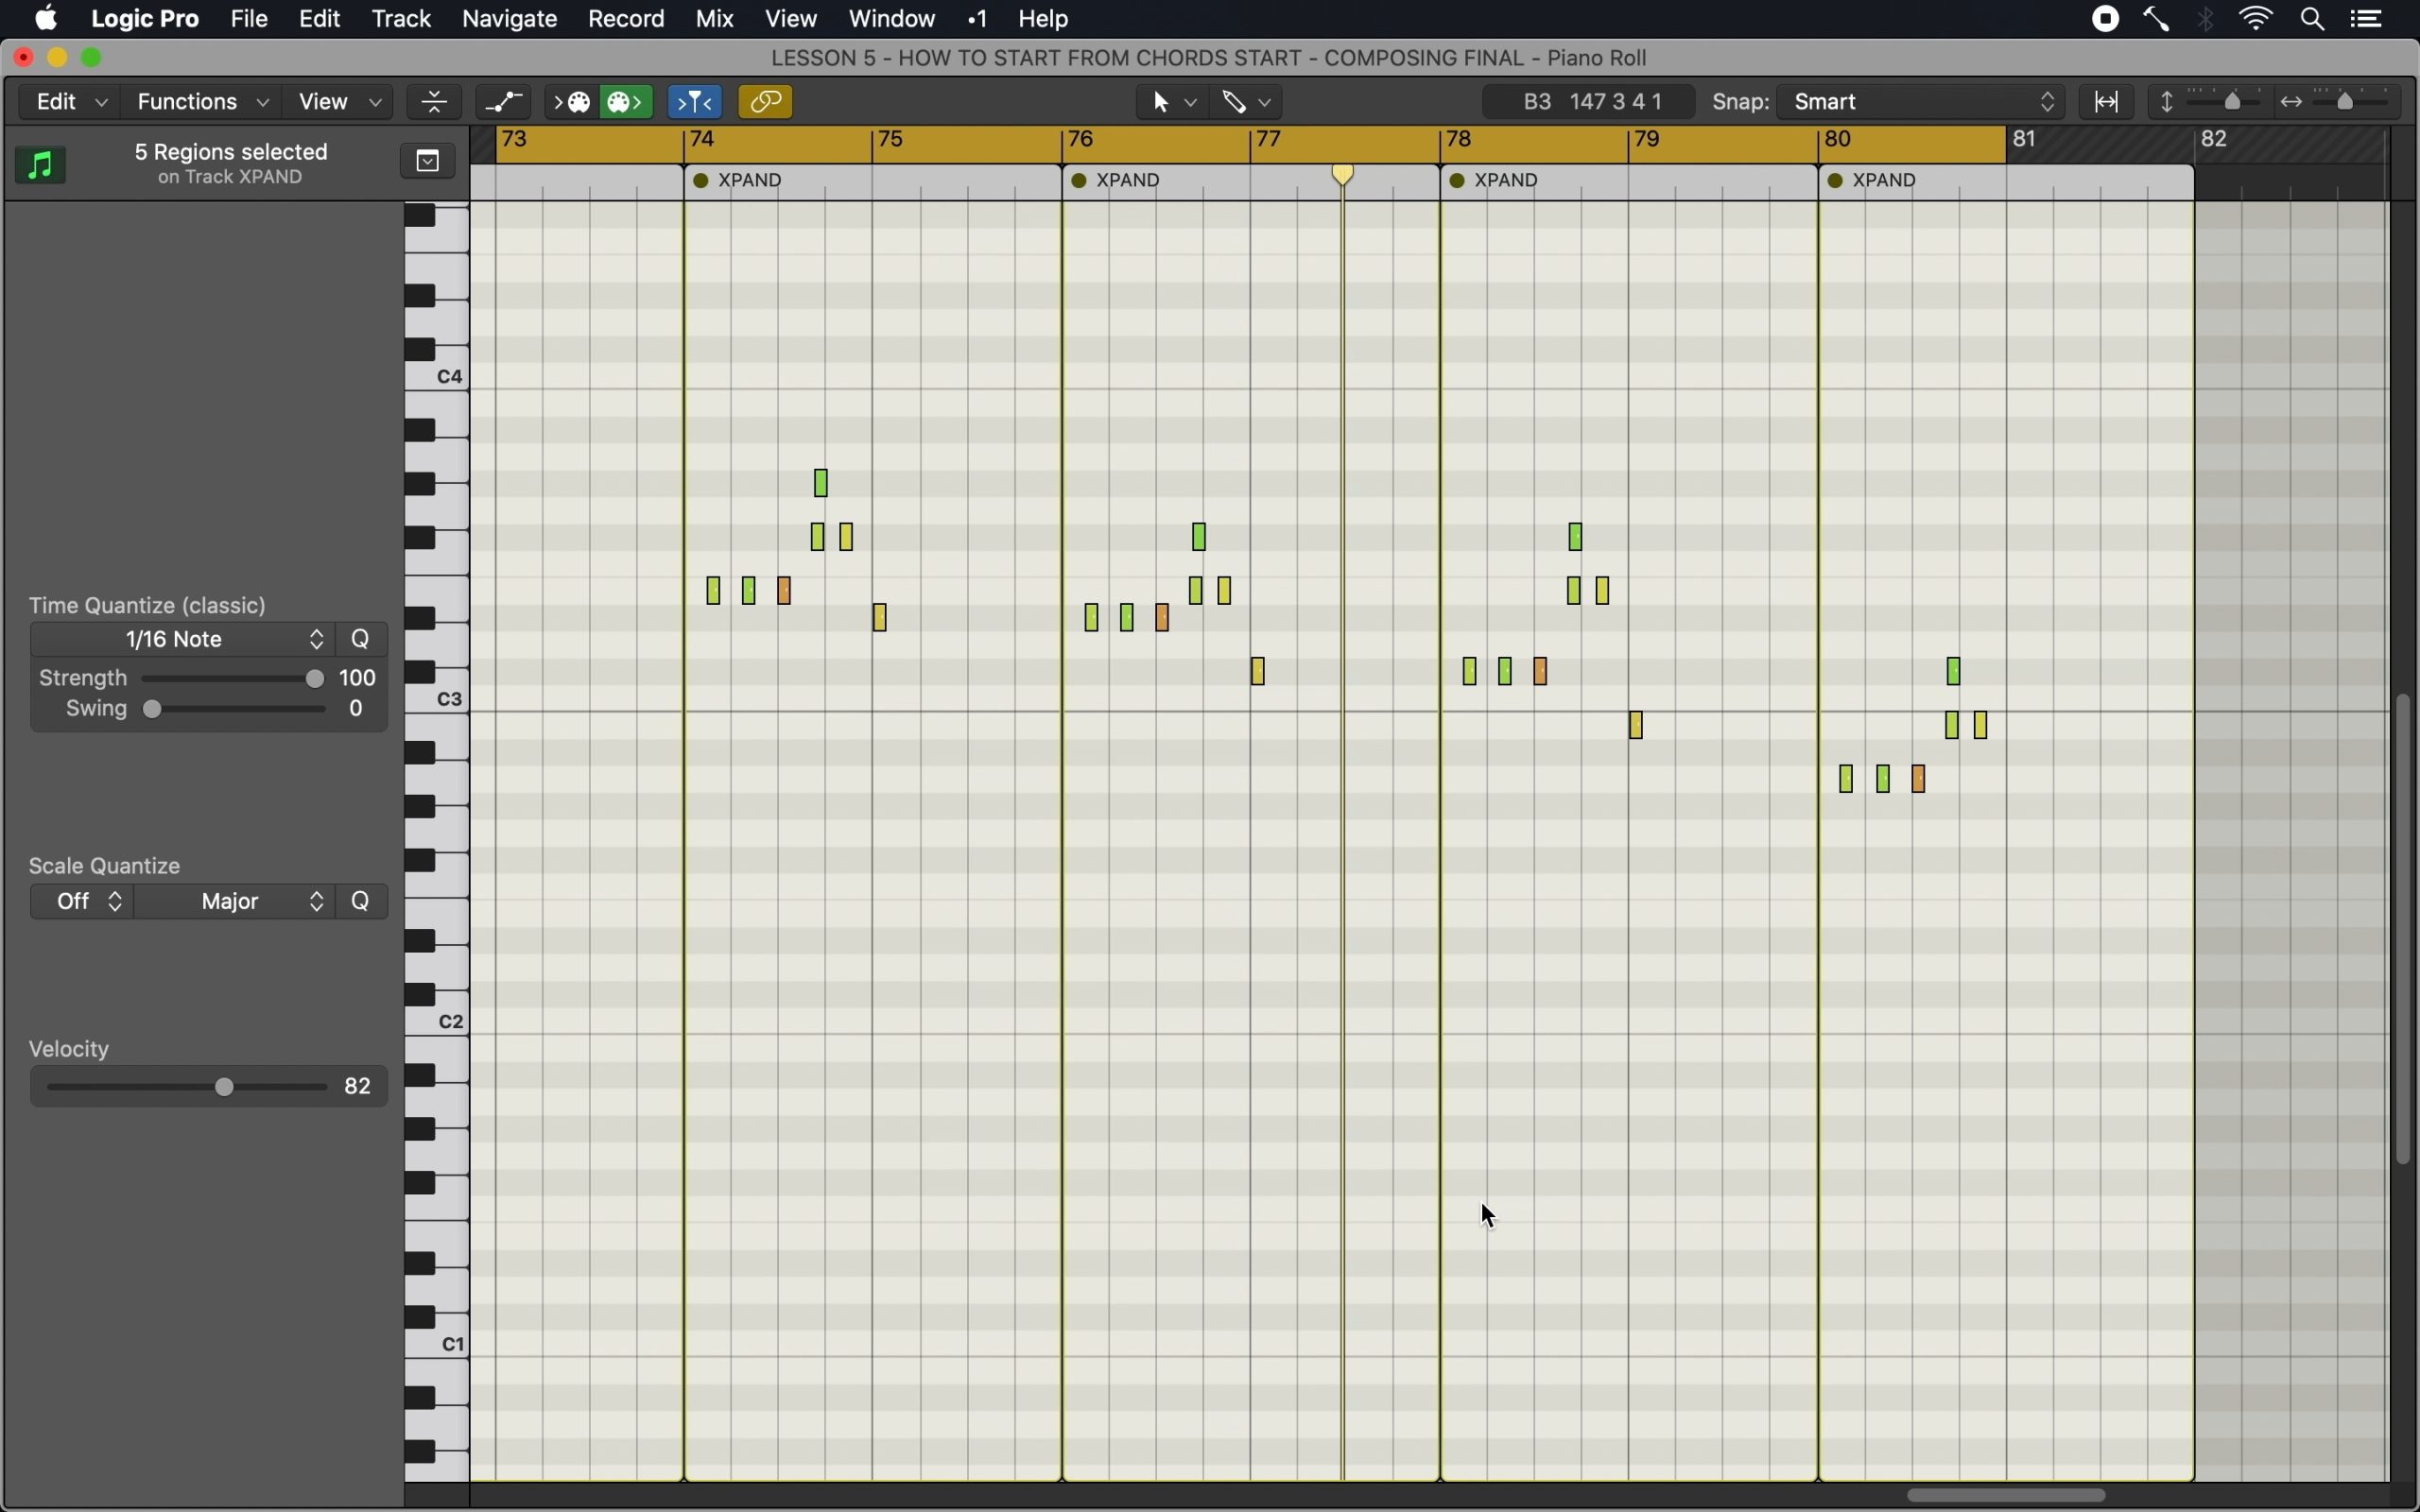Click the Velocity slider handle
The width and height of the screenshot is (2420, 1512).
[x=225, y=1087]
